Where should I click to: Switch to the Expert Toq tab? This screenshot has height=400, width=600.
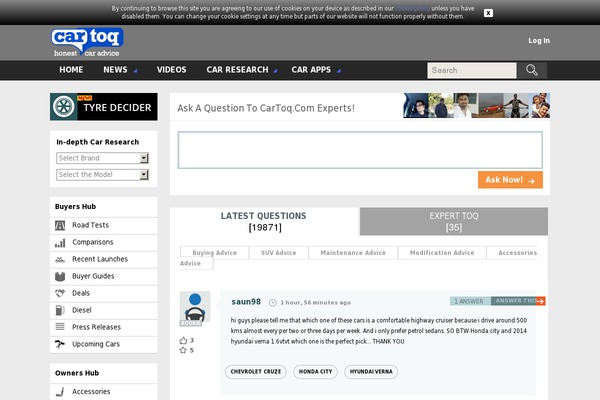click(454, 222)
